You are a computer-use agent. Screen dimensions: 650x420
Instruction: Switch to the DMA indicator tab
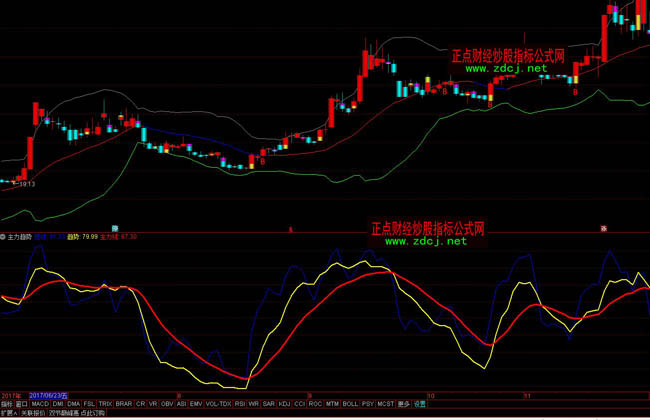pos(73,404)
